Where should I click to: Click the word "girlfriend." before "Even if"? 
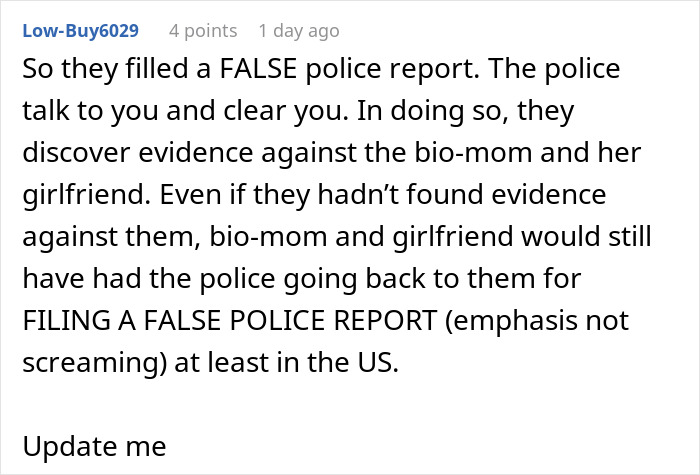click(x=87, y=195)
